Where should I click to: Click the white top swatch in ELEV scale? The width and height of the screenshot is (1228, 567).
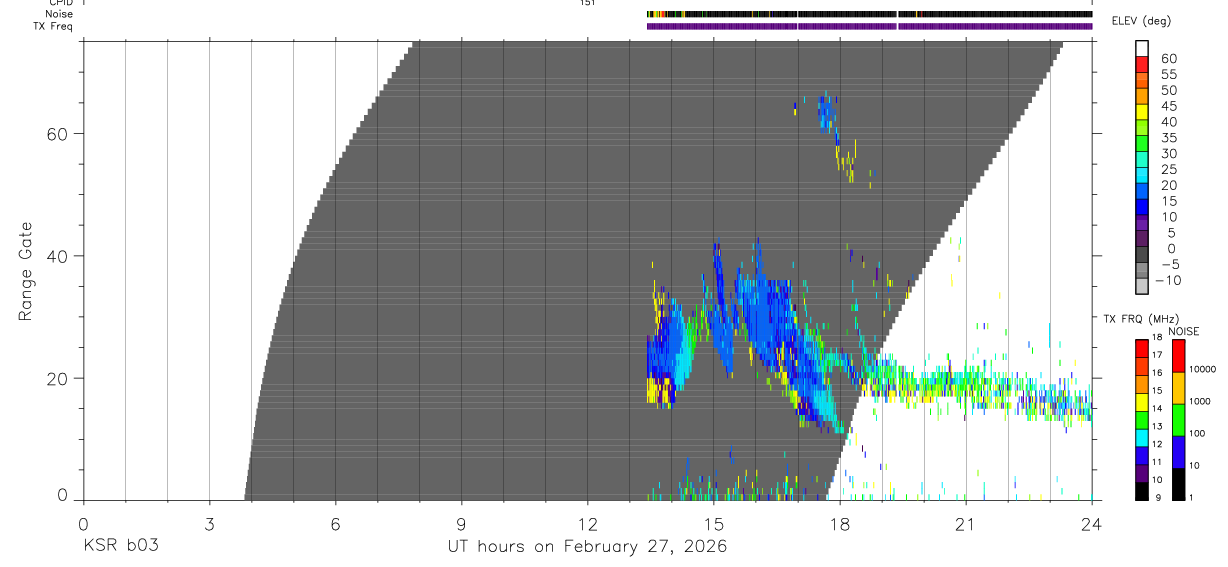[1141, 46]
